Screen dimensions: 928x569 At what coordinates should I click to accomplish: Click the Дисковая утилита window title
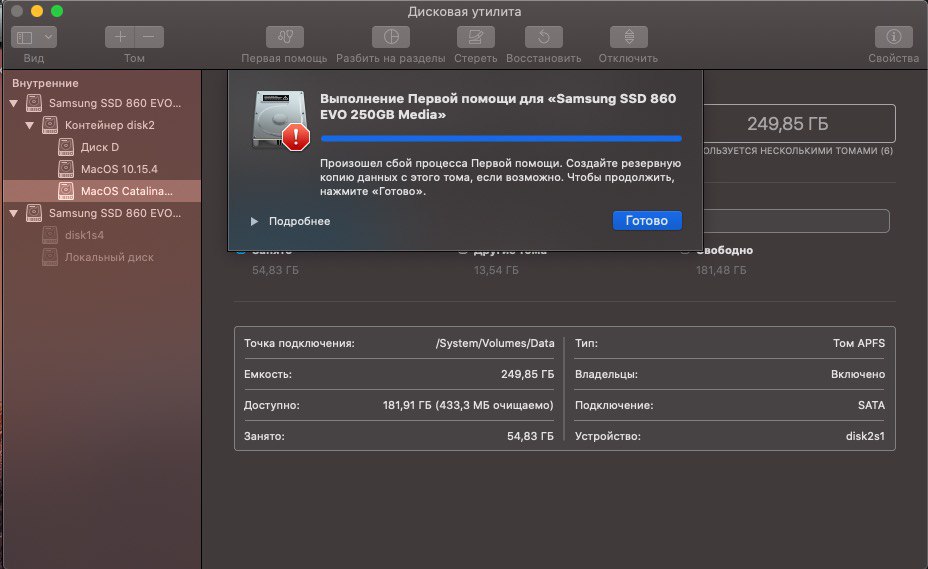pos(464,11)
